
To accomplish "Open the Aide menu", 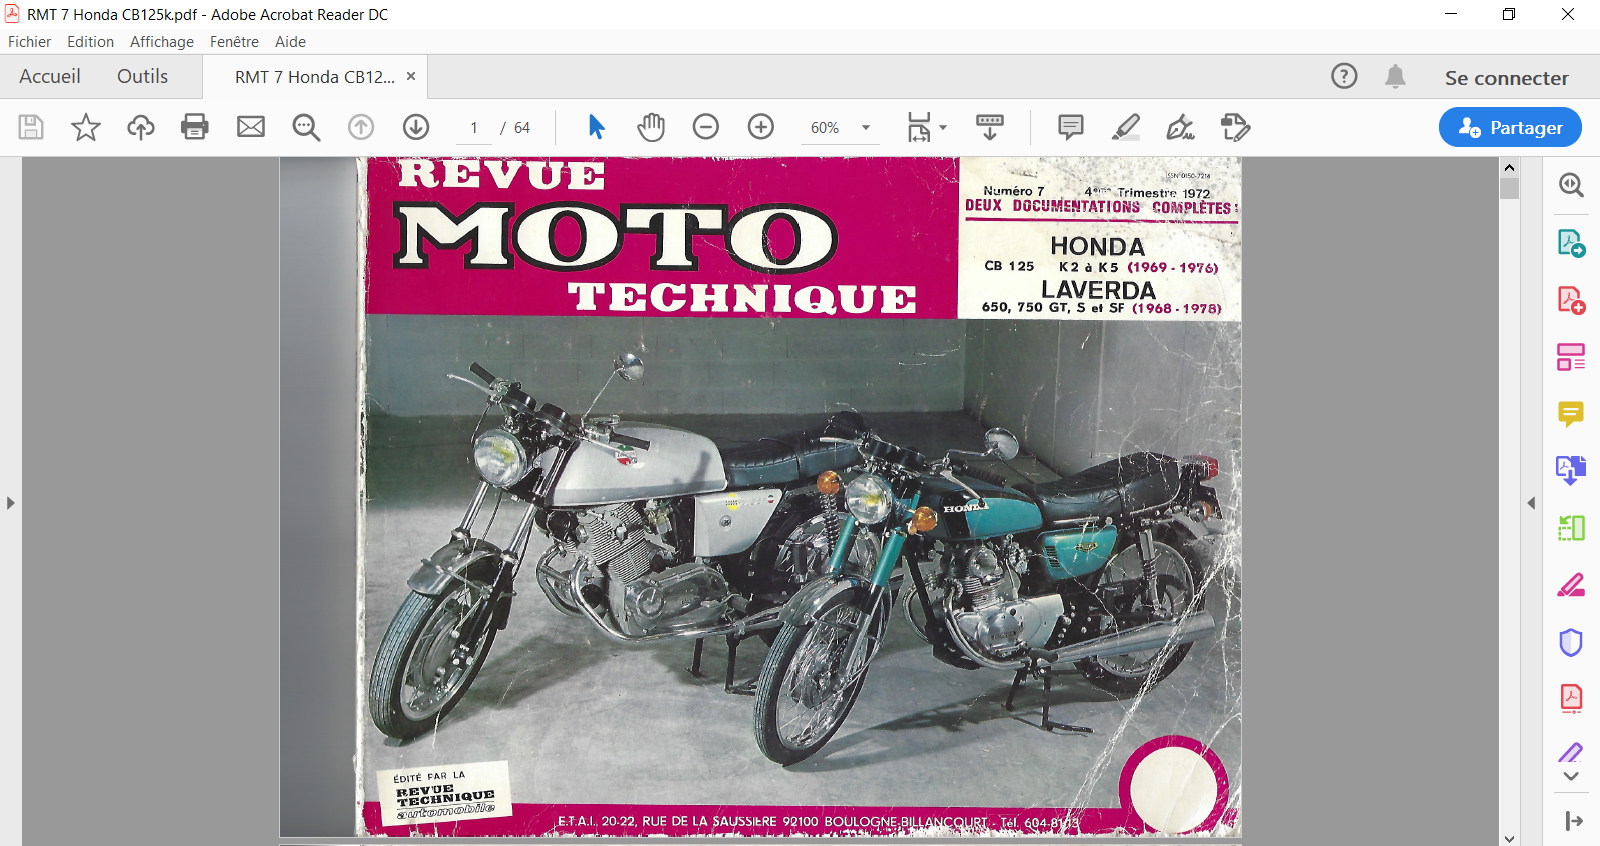I will pyautogui.click(x=290, y=42).
